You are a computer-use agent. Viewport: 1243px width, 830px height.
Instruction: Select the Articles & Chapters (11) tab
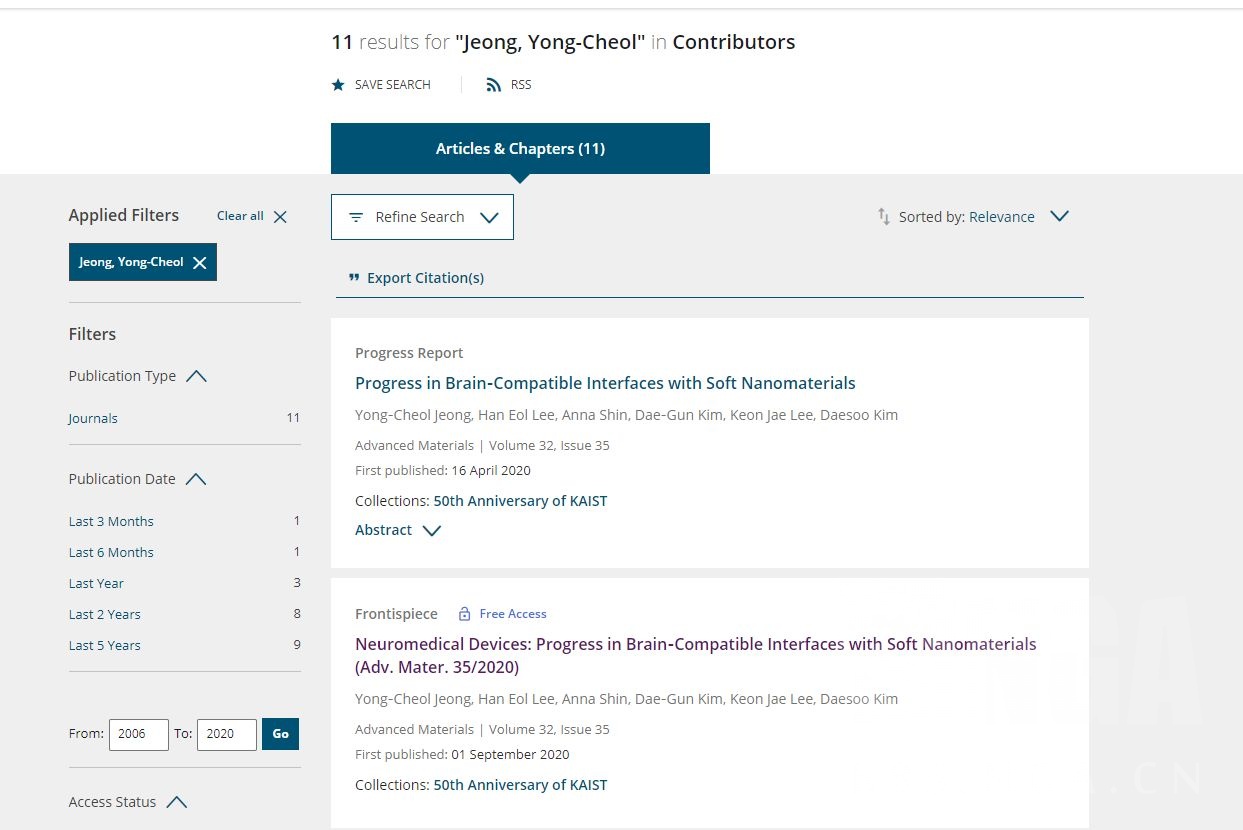[520, 148]
